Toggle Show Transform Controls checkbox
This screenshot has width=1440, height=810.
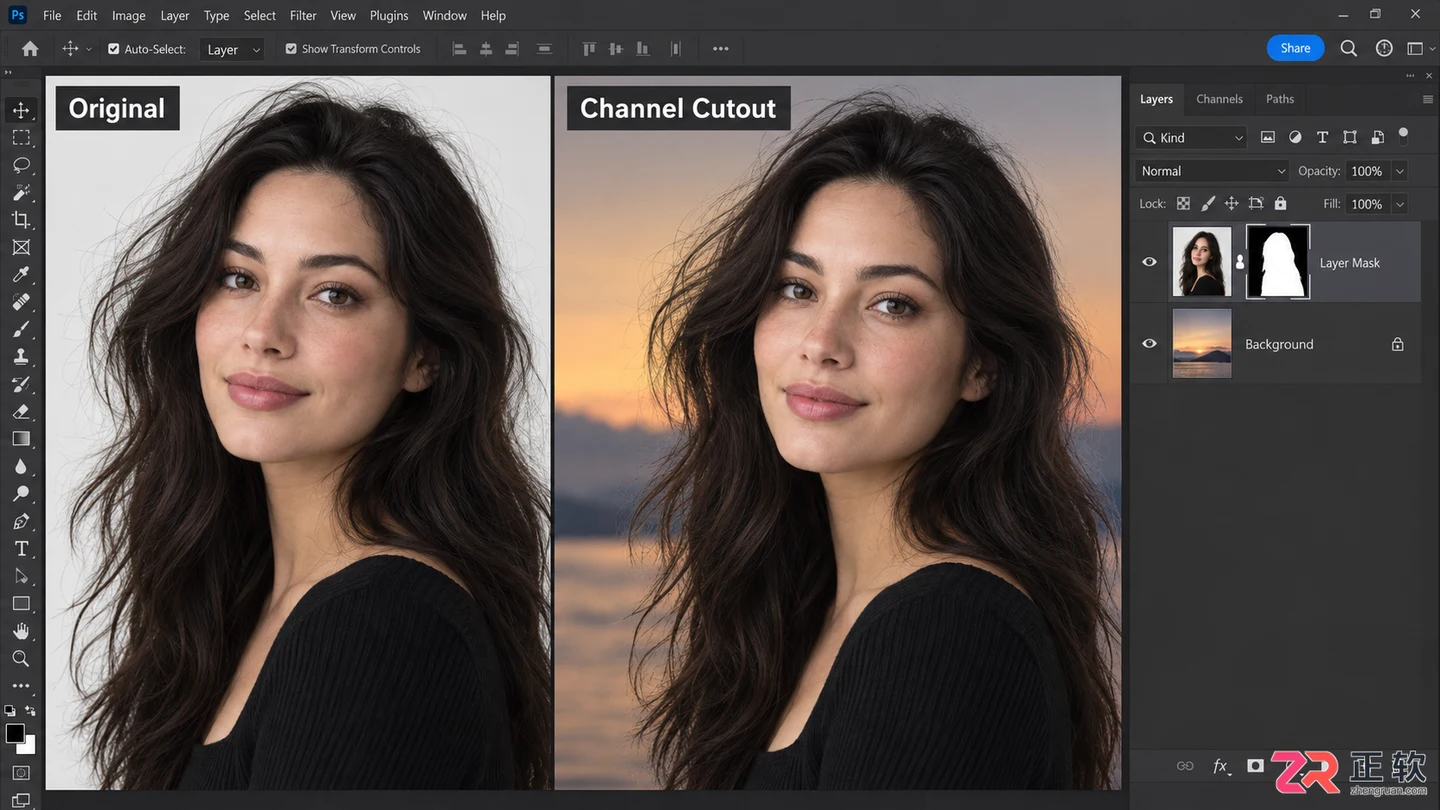click(291, 49)
